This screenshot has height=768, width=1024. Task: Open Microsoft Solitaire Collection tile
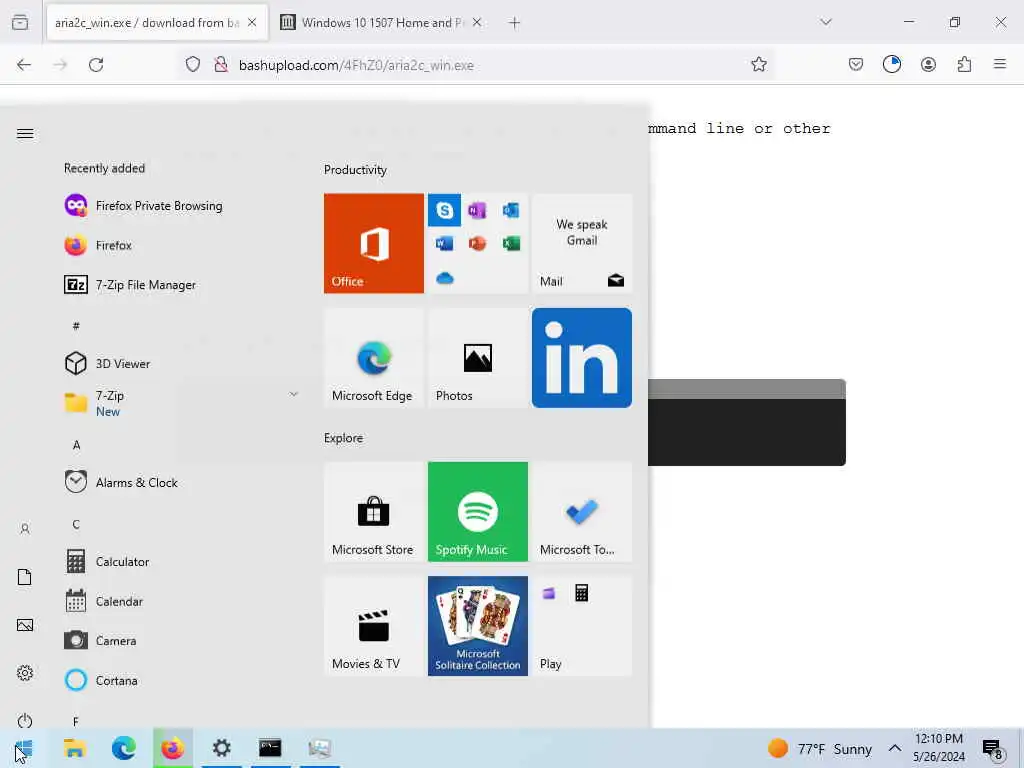(x=477, y=626)
